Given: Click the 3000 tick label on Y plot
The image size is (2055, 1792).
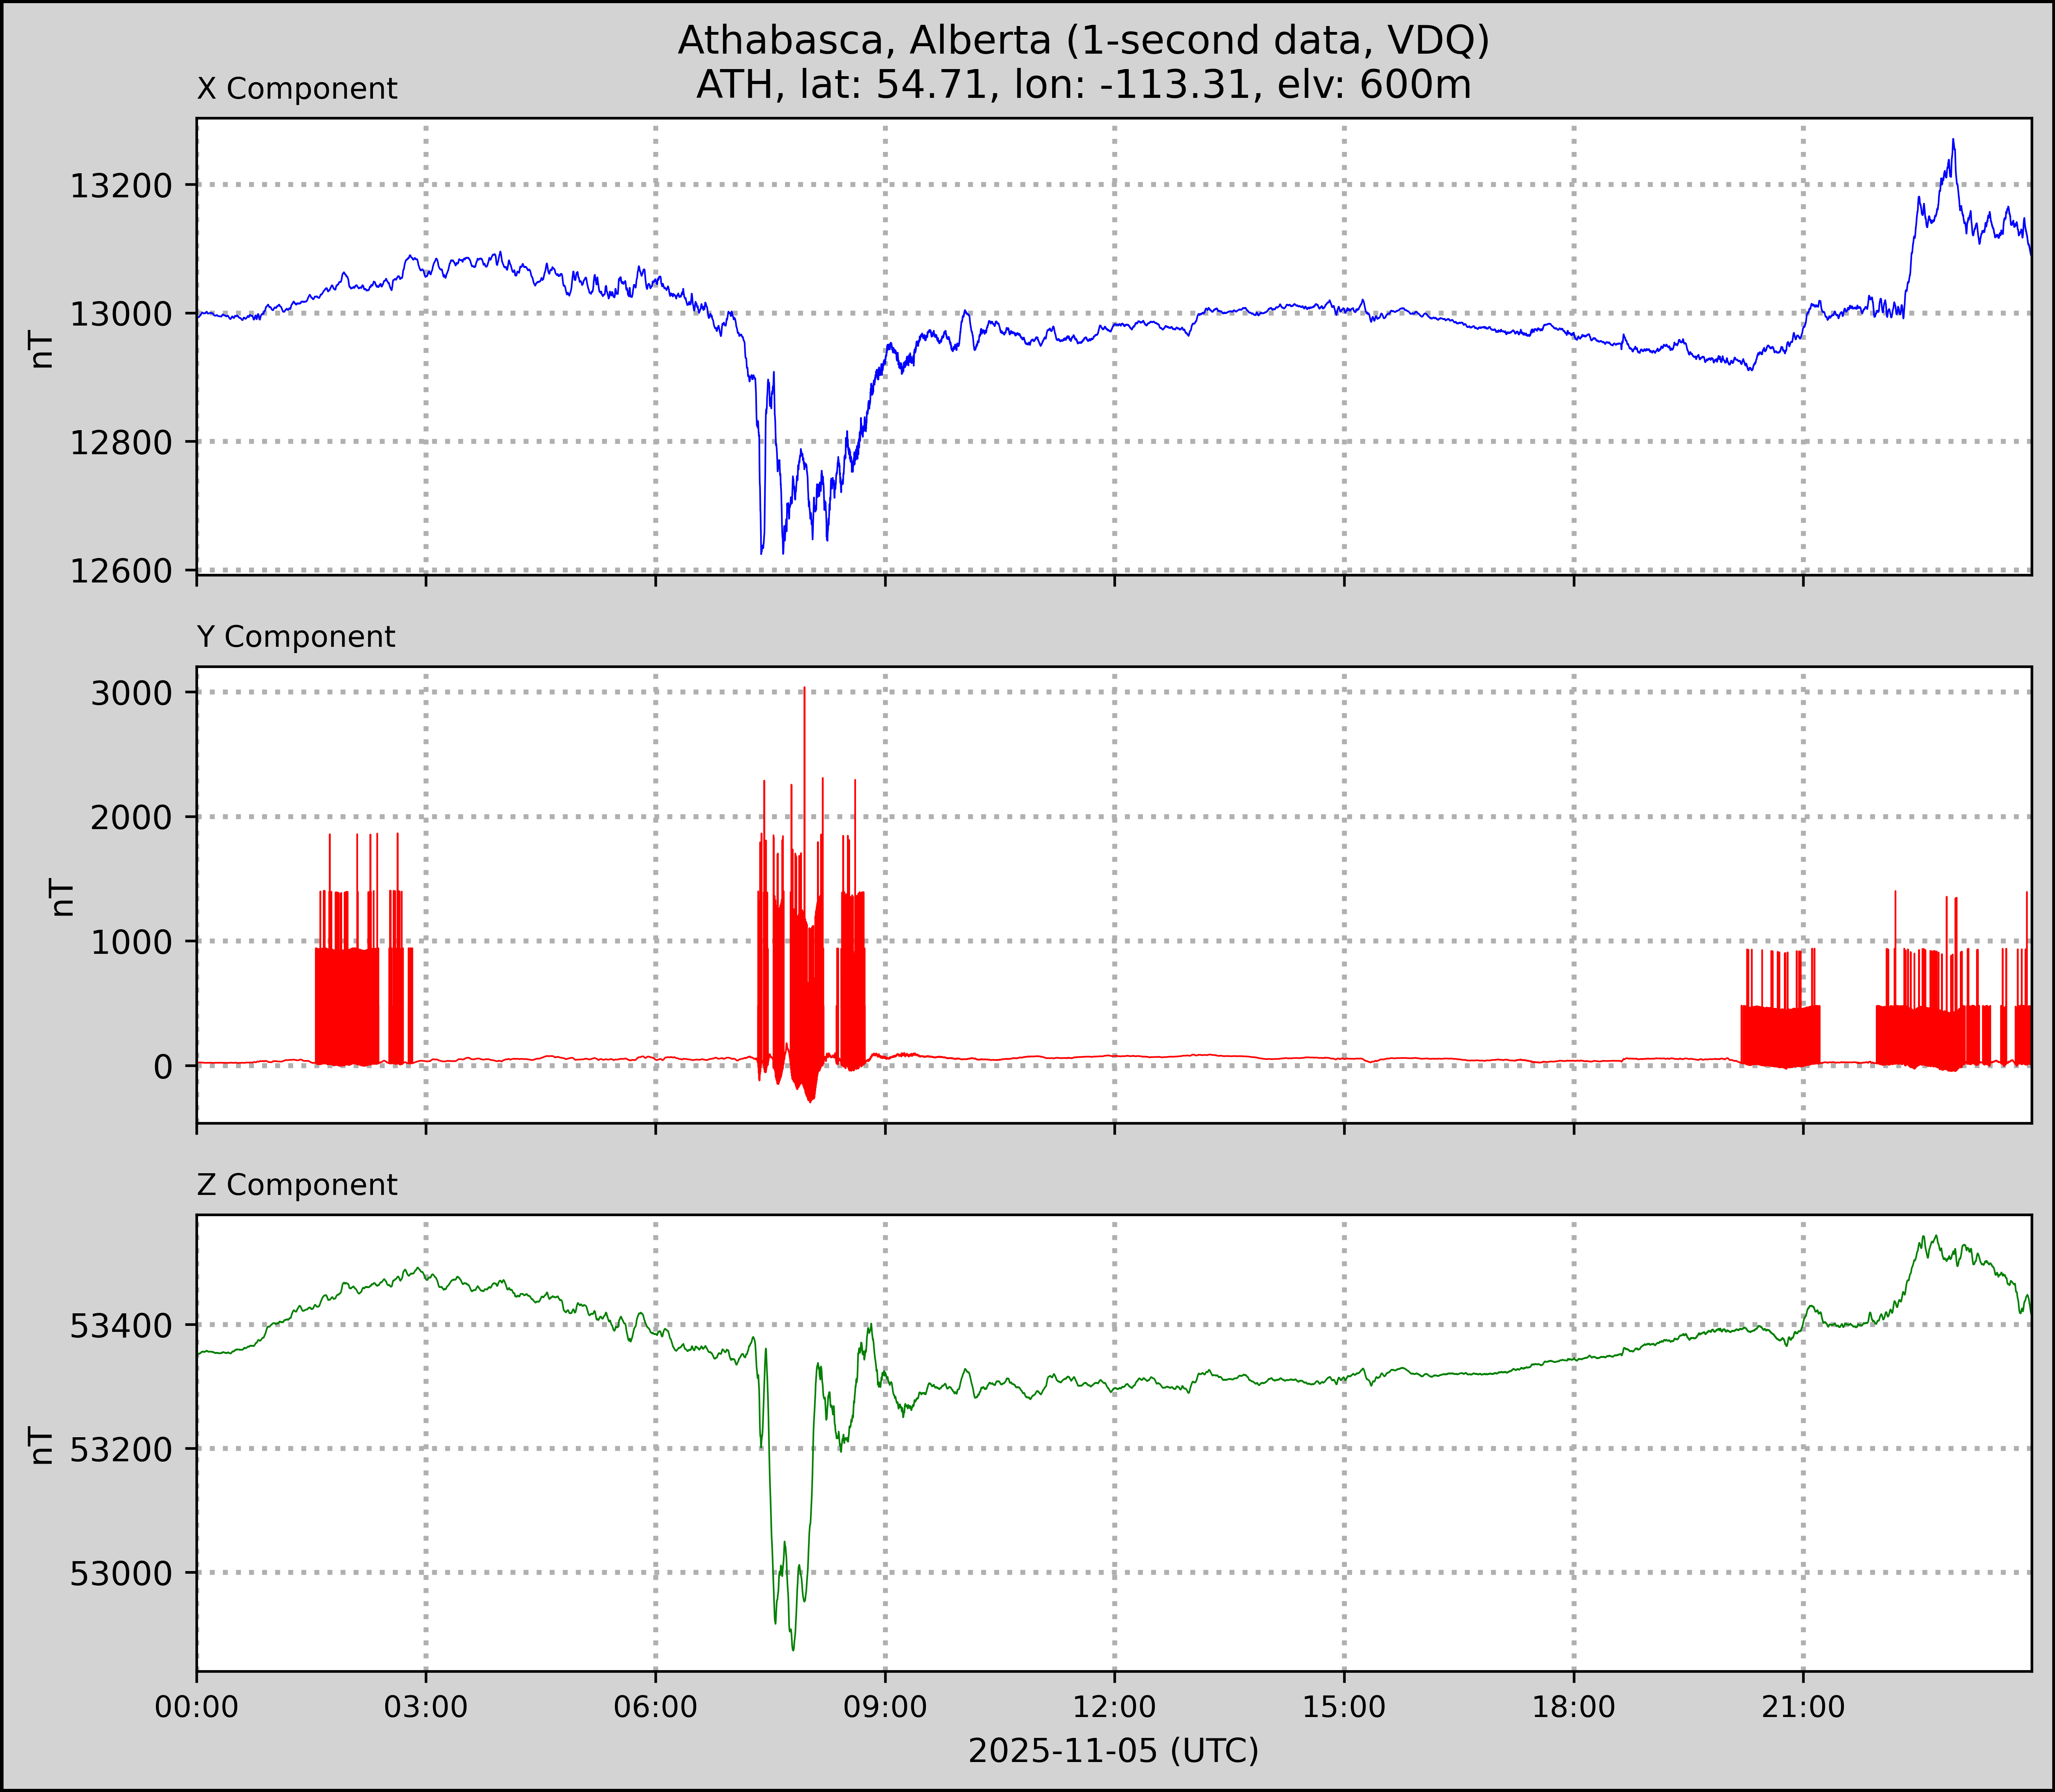Looking at the screenshot, I should (131, 693).
